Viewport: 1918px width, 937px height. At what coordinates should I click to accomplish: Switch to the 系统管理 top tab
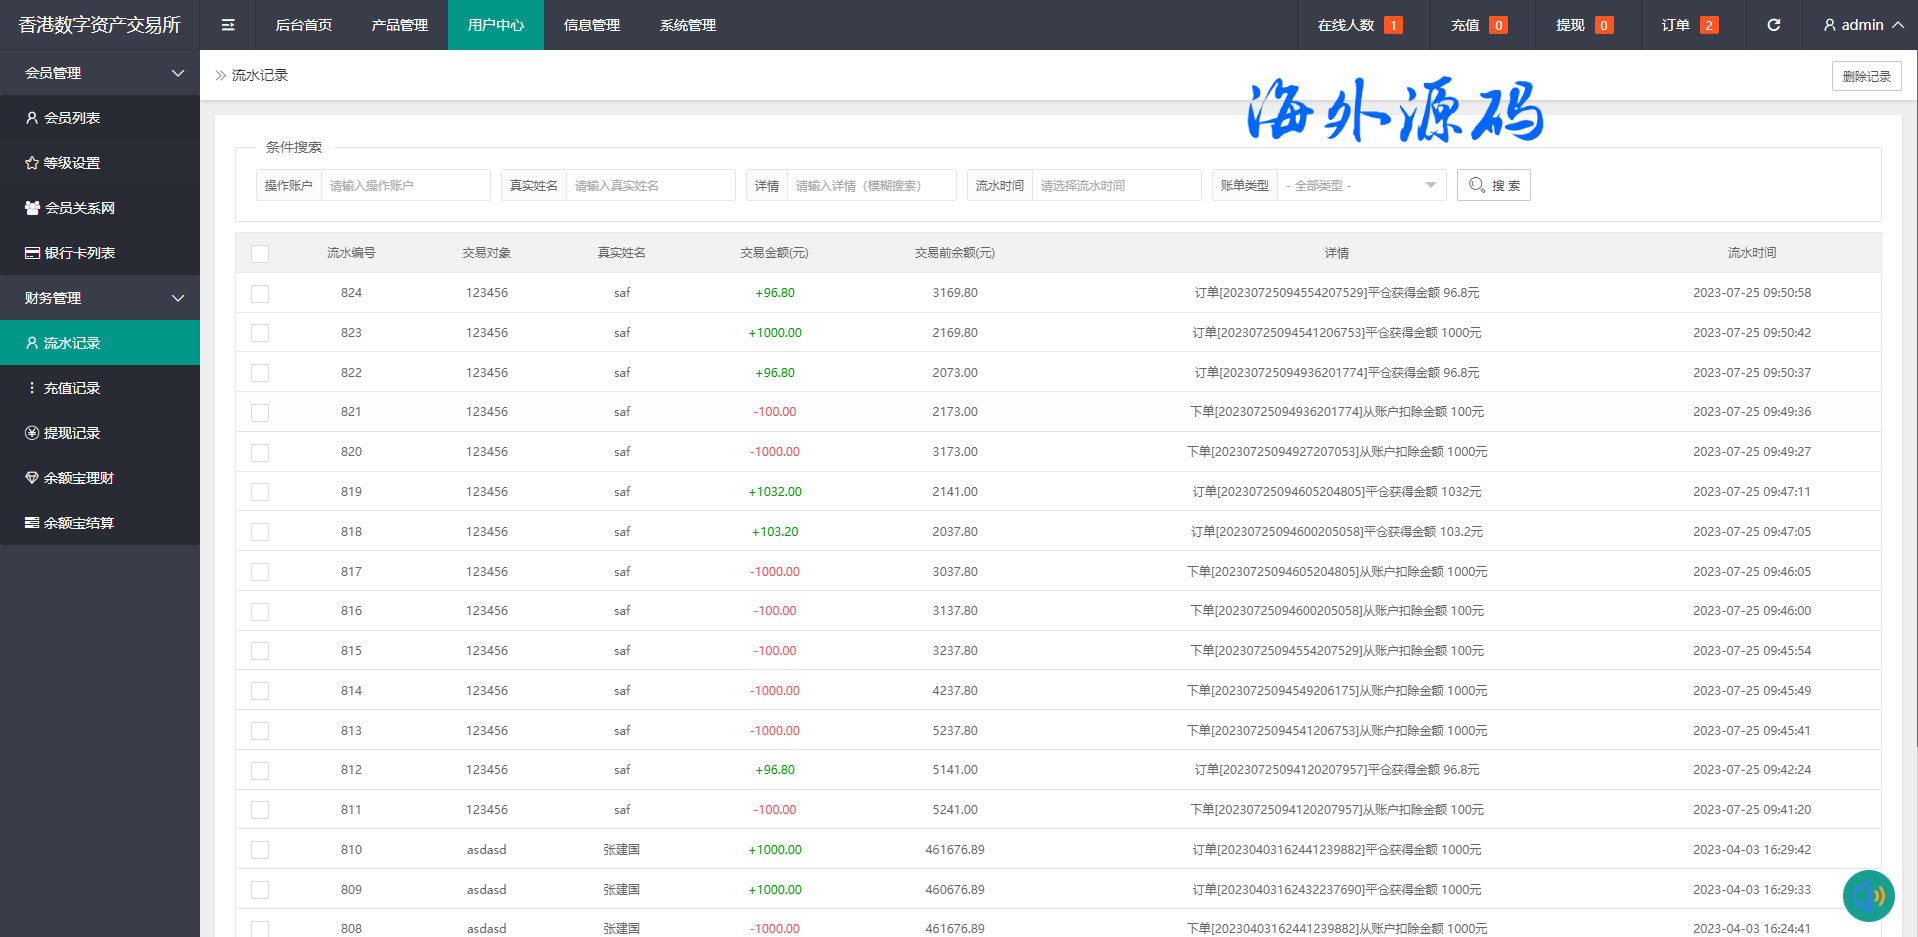coord(687,25)
